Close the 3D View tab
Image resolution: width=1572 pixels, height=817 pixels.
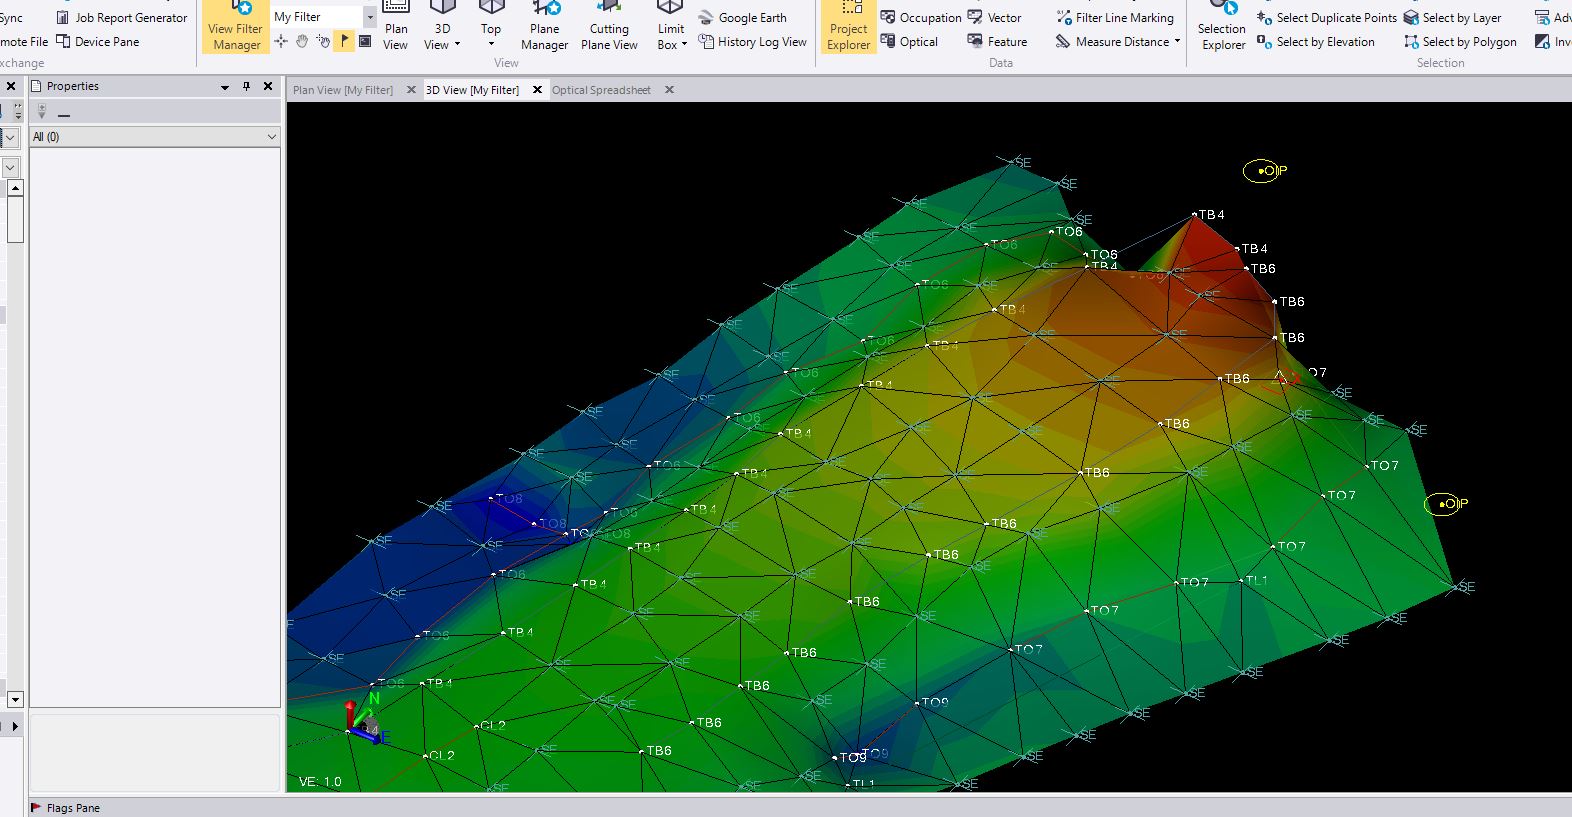pos(537,90)
